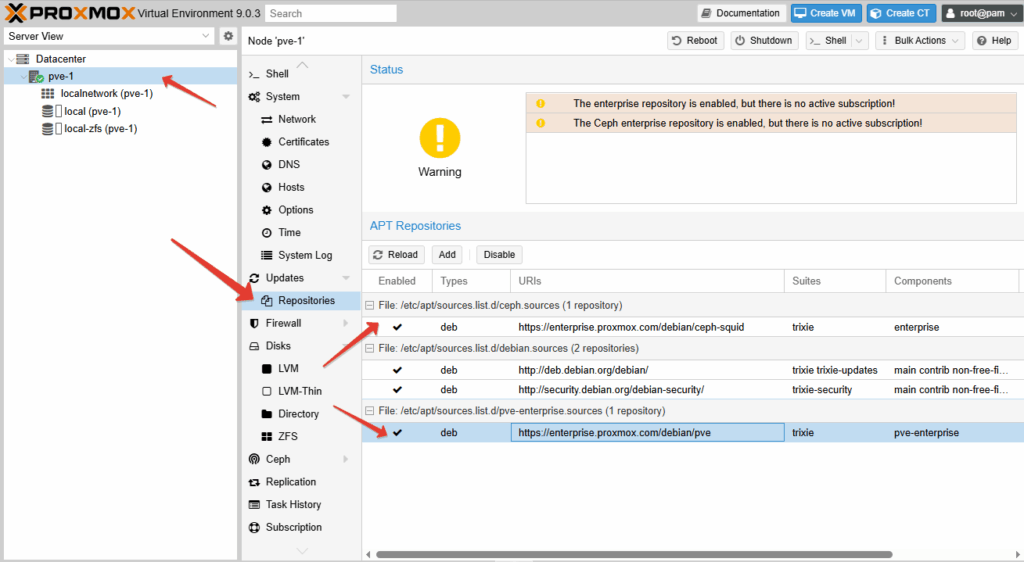Viewport: 1024px width, 562px height.
Task: Click the Network arrows icon
Action: pyautogui.click(x=266, y=119)
